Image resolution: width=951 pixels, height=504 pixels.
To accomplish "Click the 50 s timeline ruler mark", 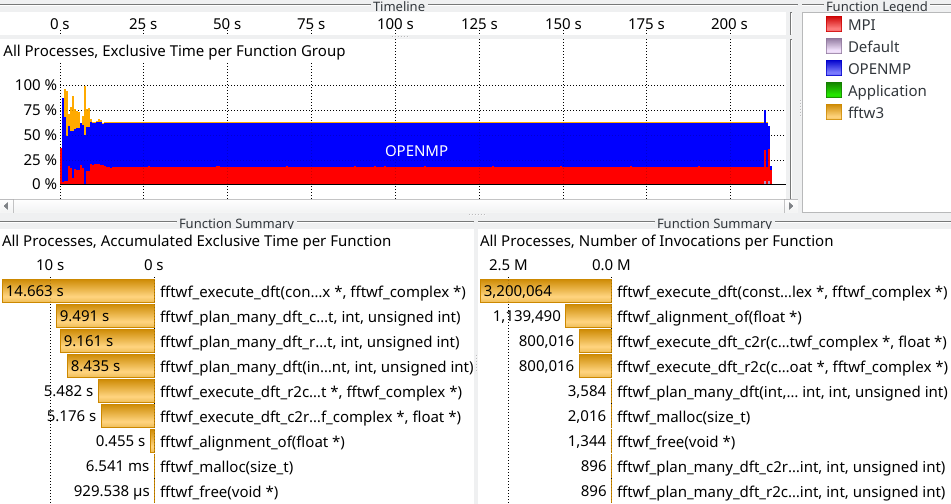I will click(x=227, y=24).
